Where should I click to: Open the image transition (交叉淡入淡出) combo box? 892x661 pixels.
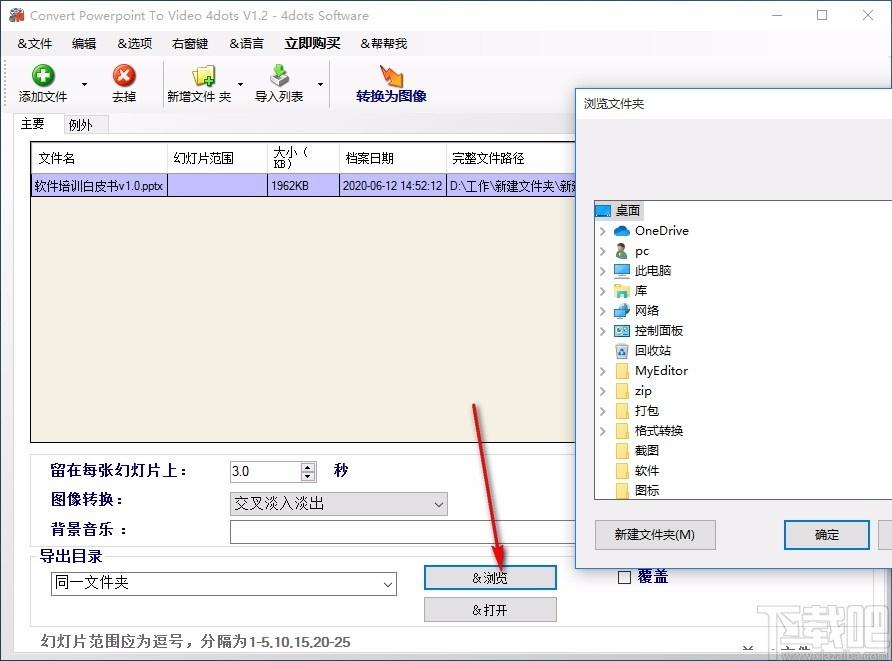click(x=338, y=504)
